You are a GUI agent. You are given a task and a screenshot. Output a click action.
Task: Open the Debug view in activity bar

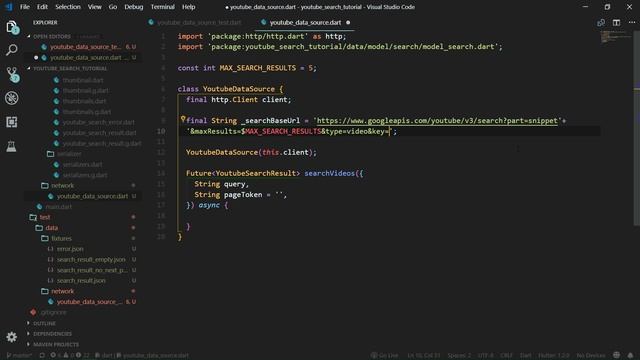[12, 98]
